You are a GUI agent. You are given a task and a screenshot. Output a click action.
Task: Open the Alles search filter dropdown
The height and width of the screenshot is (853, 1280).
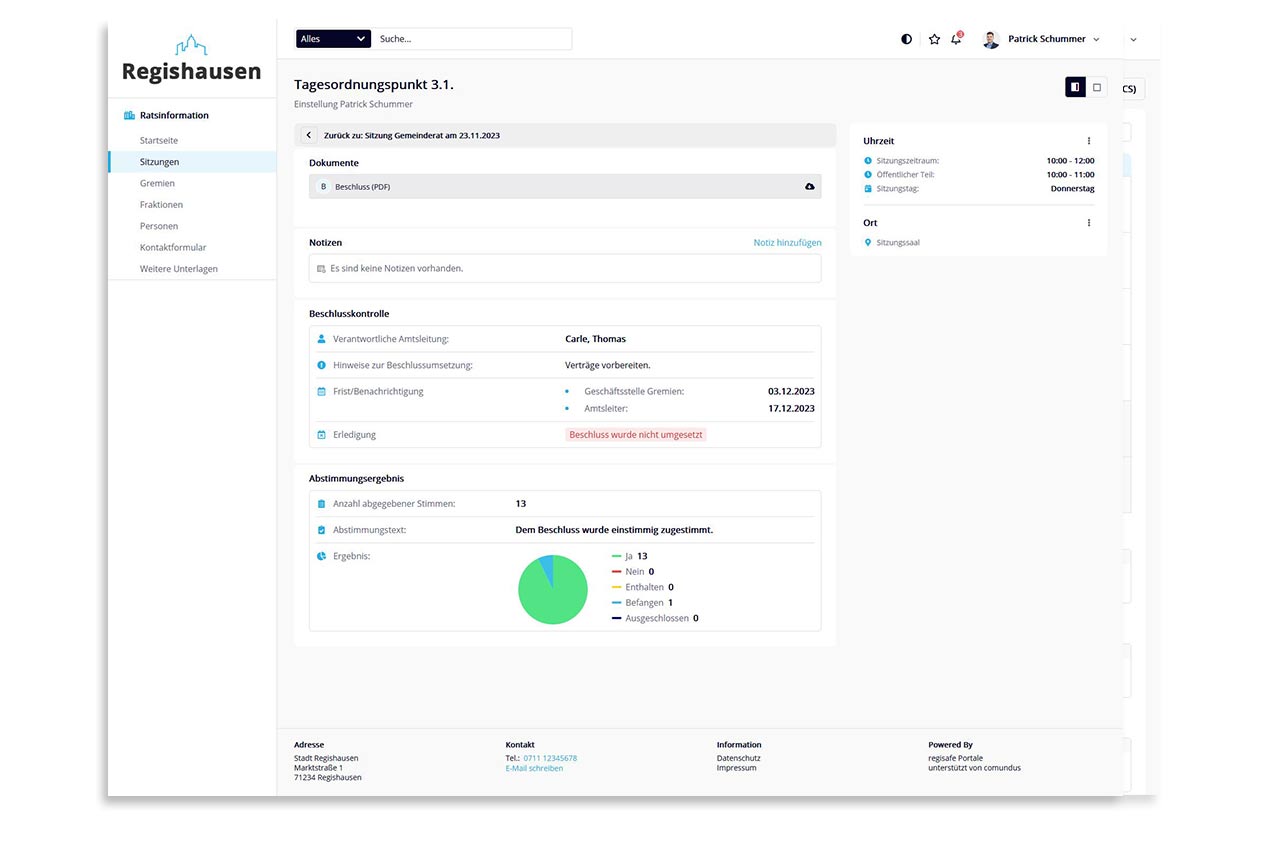click(x=332, y=38)
